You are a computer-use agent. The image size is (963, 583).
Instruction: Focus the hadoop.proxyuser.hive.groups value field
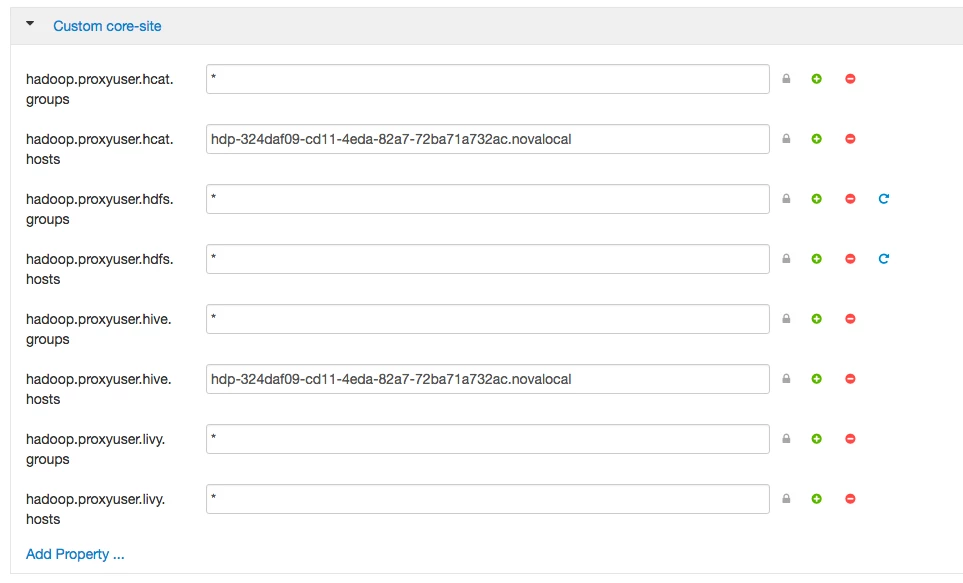point(488,319)
